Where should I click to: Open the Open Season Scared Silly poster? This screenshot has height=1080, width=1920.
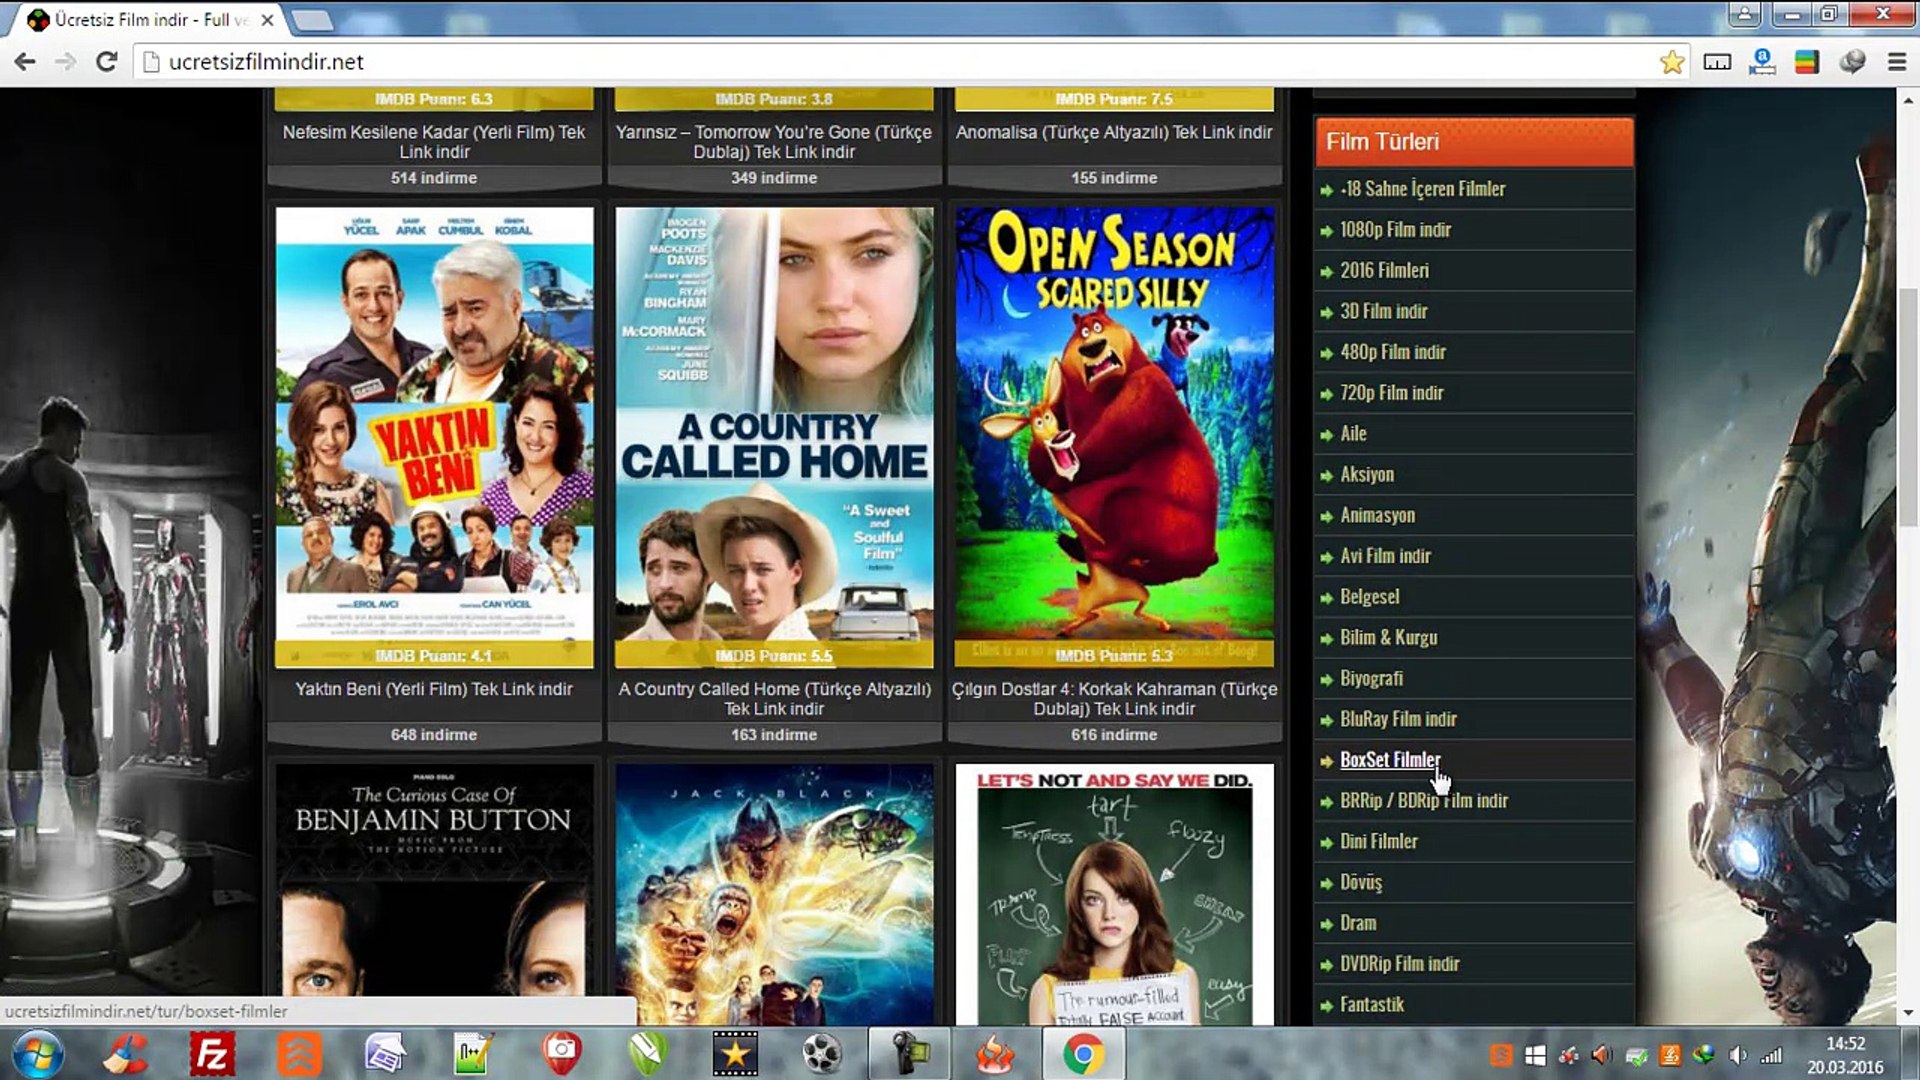(1114, 437)
